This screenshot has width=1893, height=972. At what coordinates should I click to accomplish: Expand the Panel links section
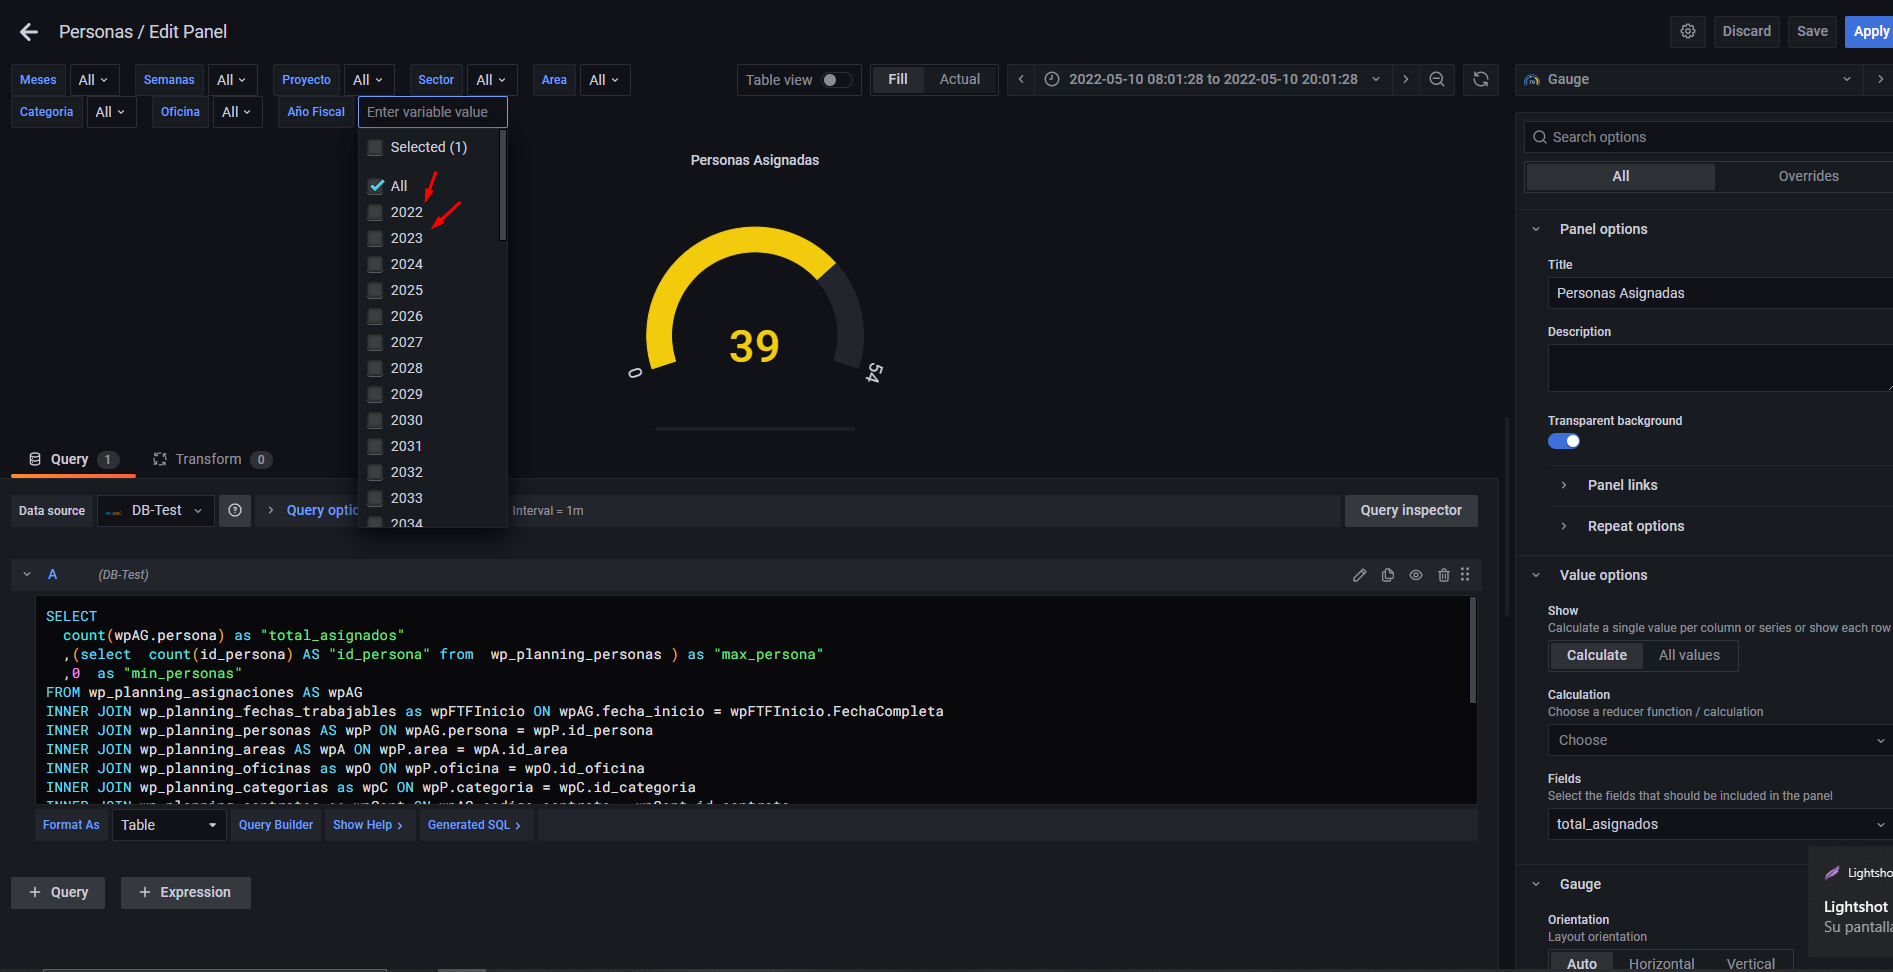click(1622, 485)
